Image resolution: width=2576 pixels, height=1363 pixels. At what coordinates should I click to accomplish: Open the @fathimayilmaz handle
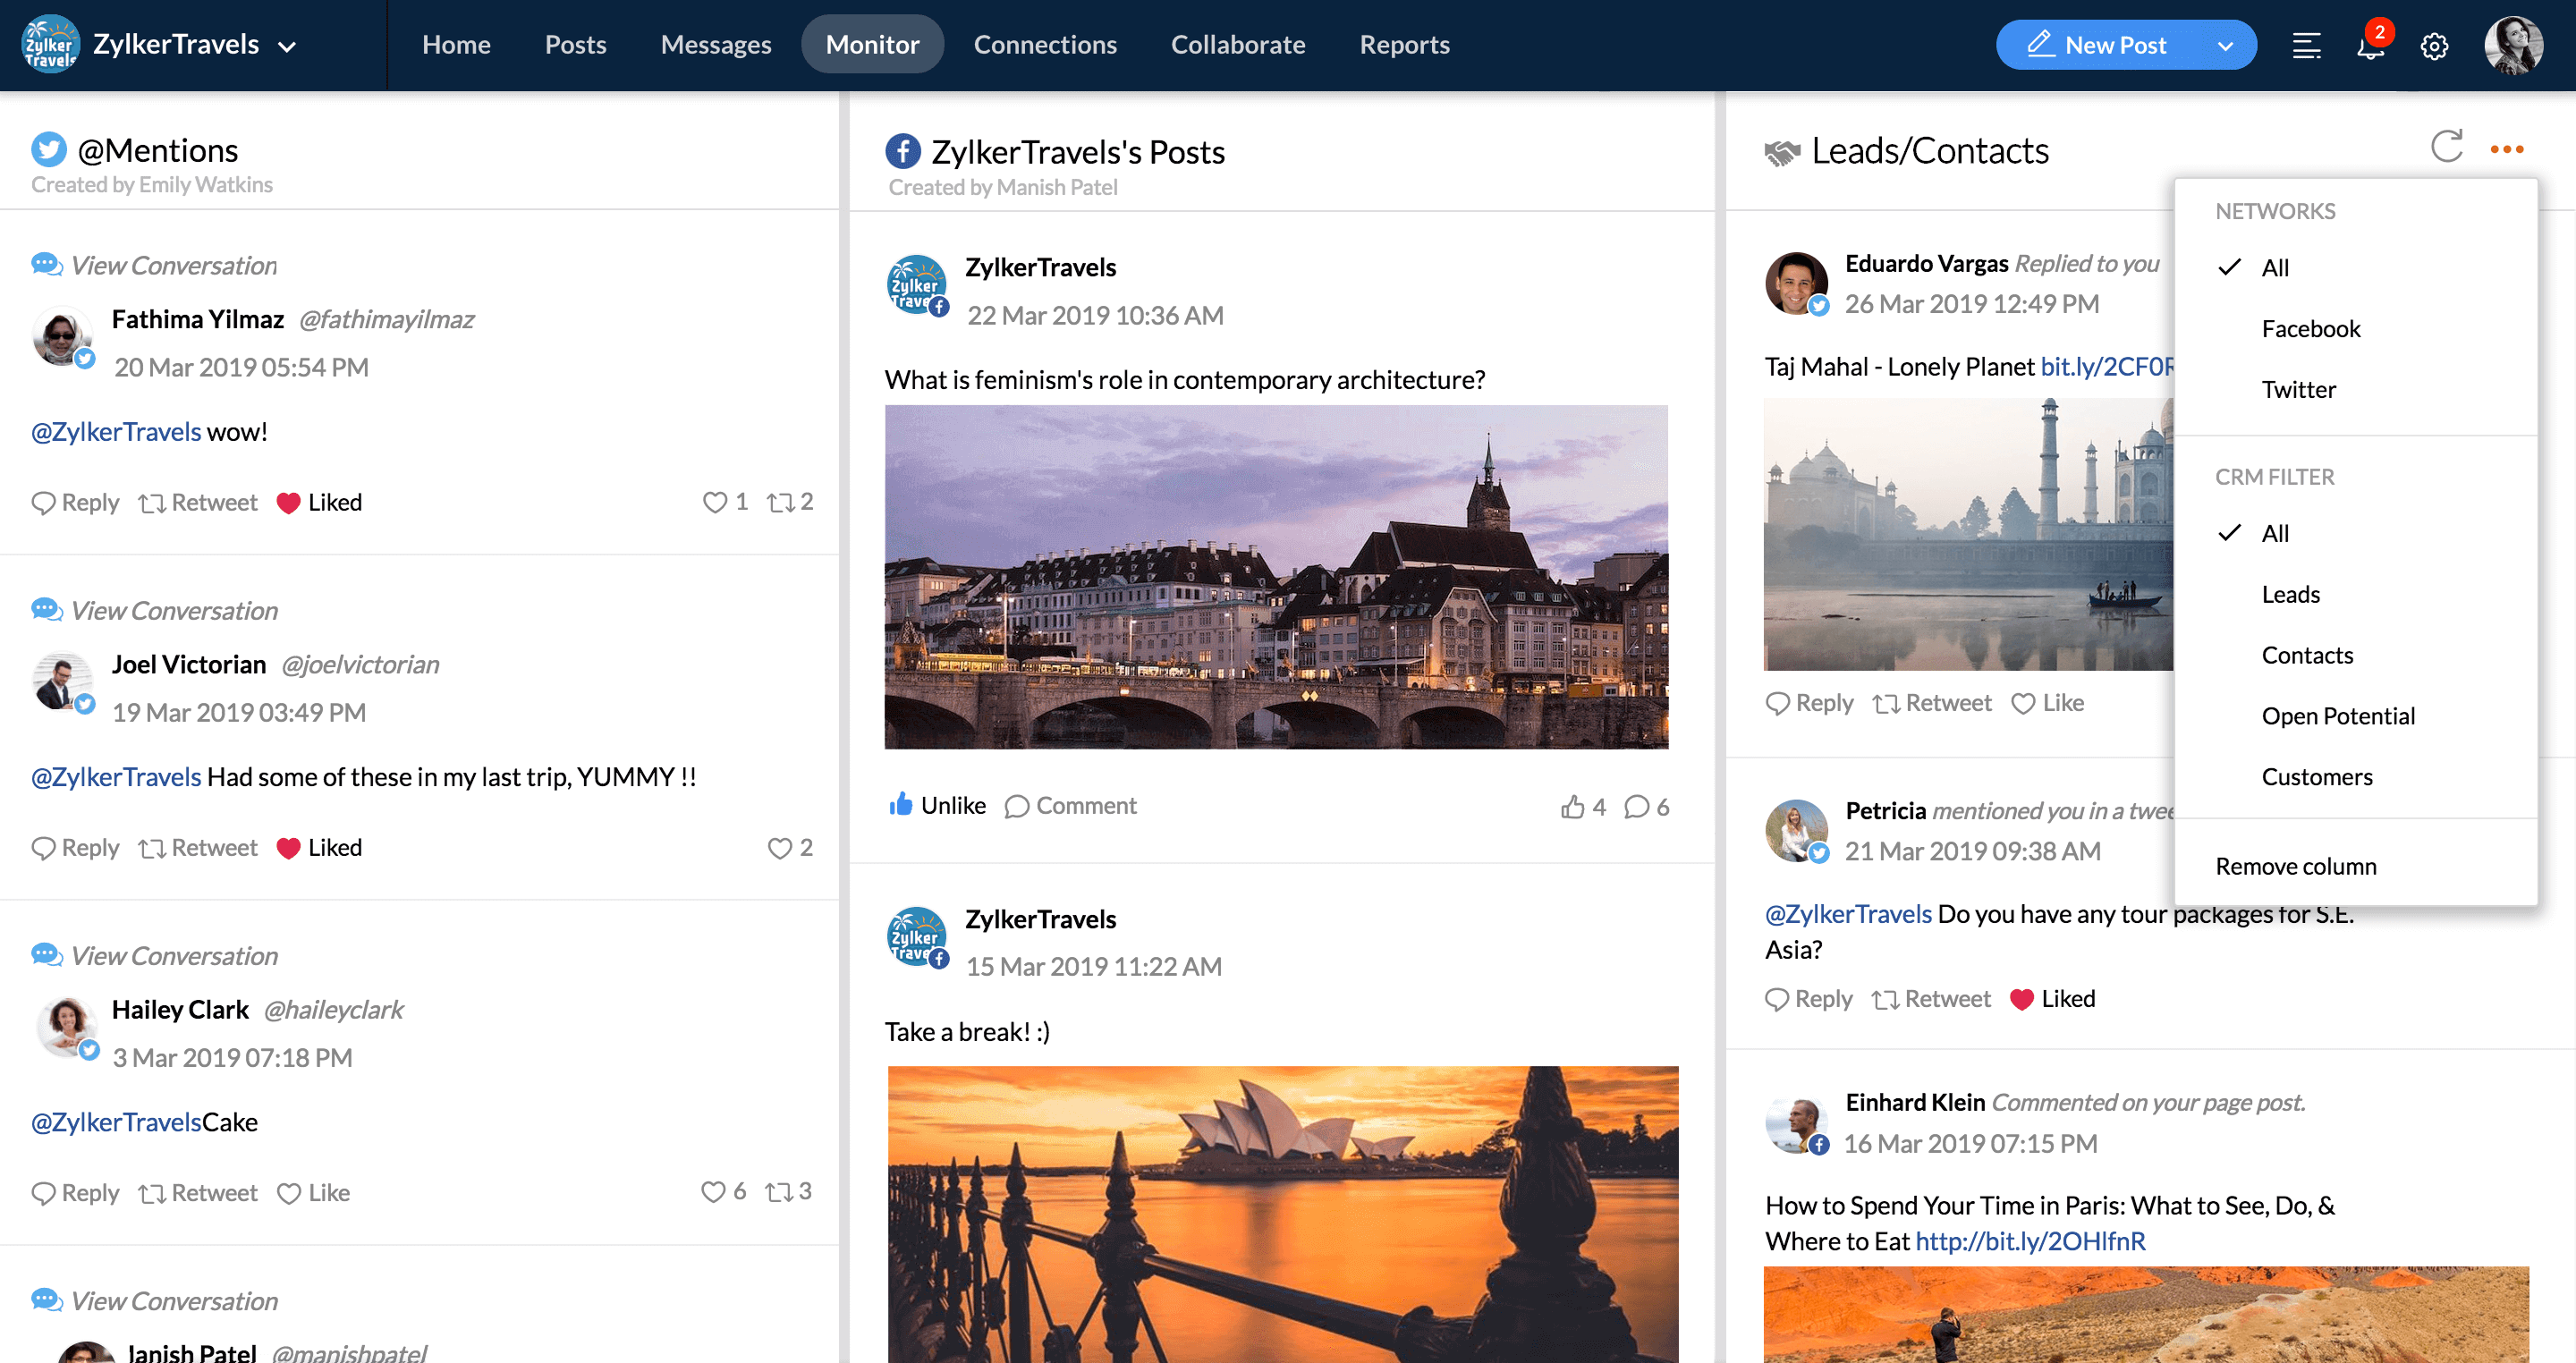tap(386, 319)
